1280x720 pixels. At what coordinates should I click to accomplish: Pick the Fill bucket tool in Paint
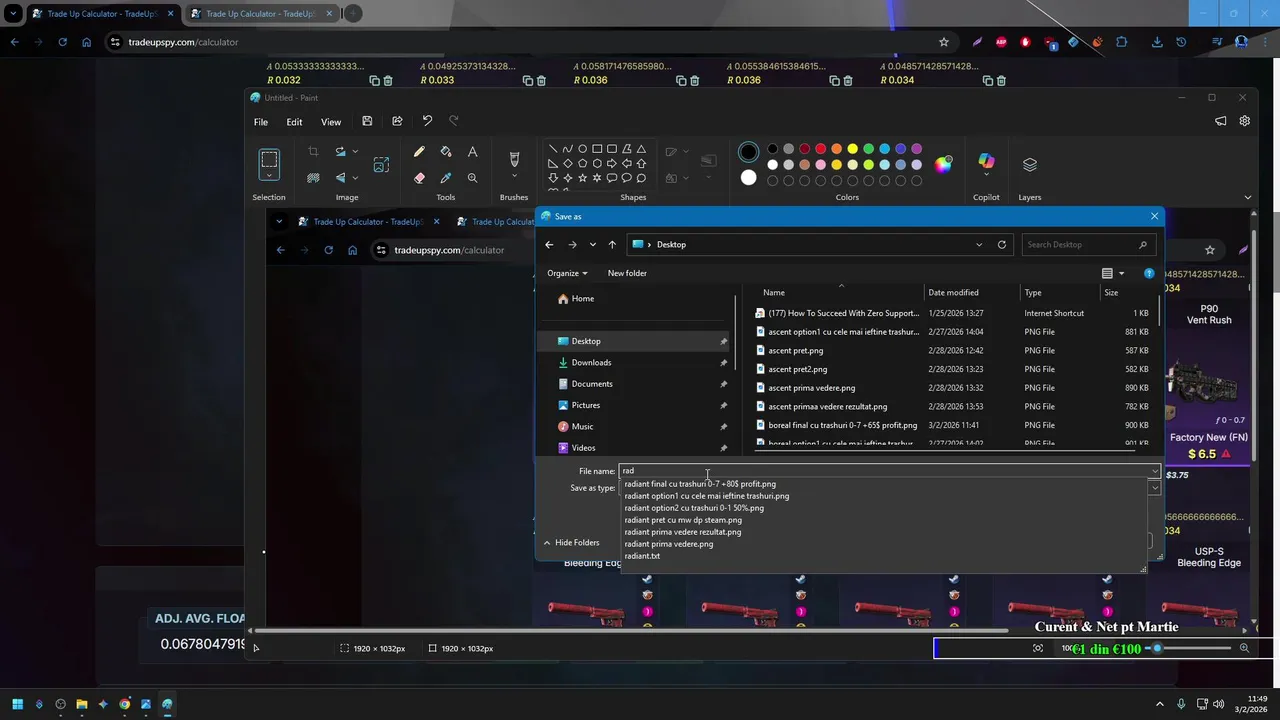coord(446,152)
